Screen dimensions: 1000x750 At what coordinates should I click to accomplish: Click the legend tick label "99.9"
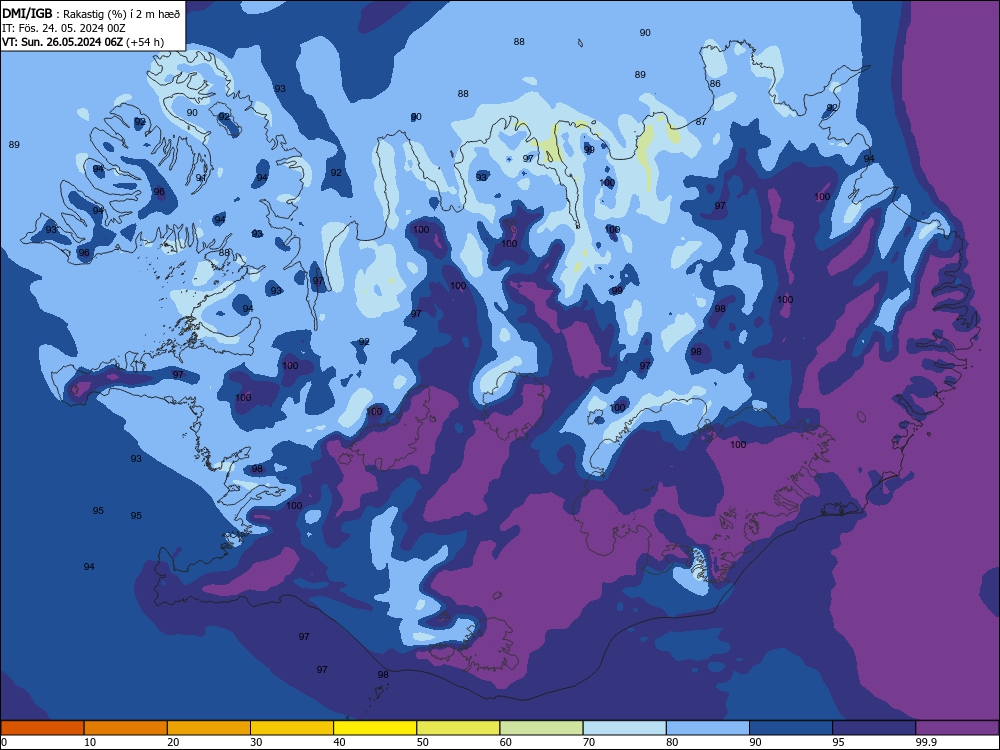[925, 742]
